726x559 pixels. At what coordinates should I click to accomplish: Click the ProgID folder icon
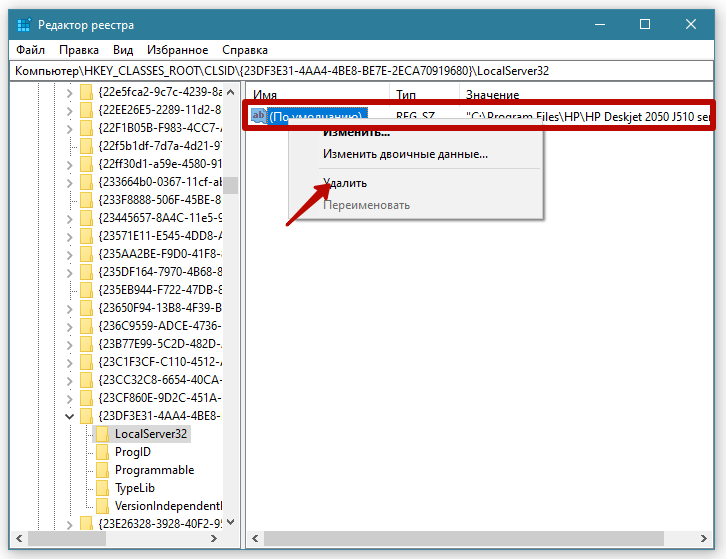(x=101, y=452)
